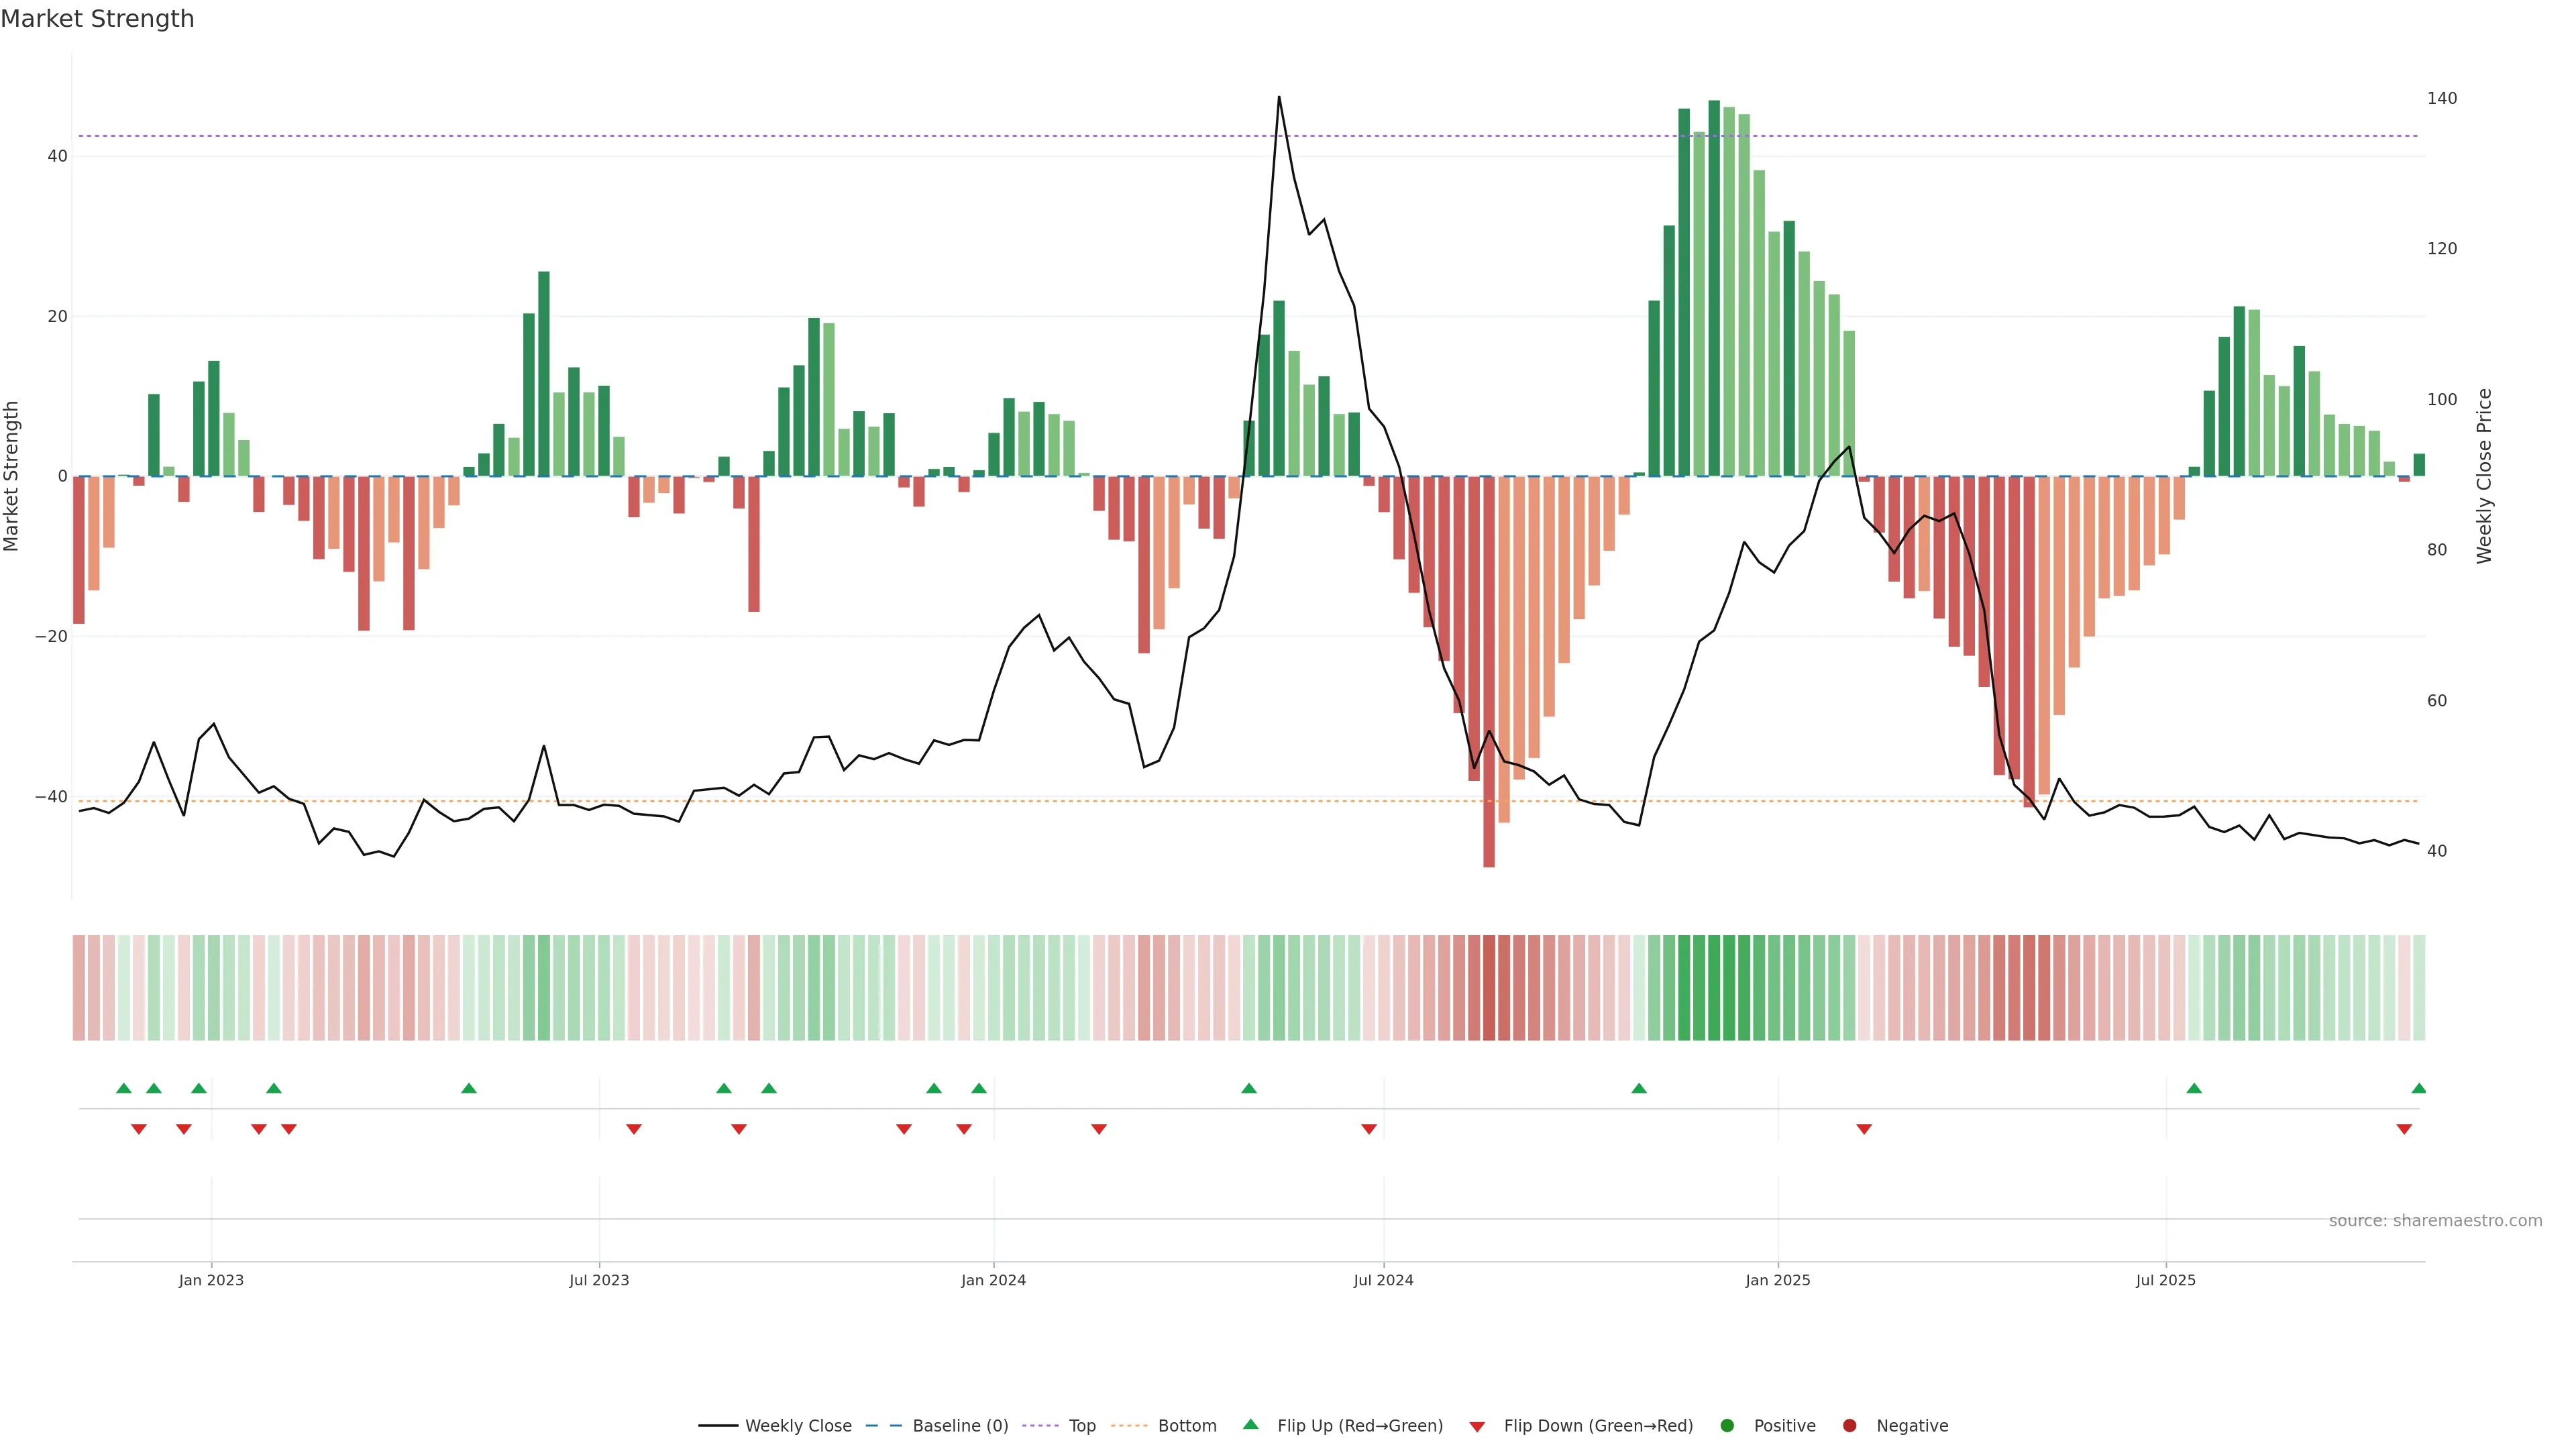Viewport: 2576px width, 1449px height.
Task: Click the flip-up marker between Jul 2024 and Jan 2025
Action: [x=1639, y=1088]
